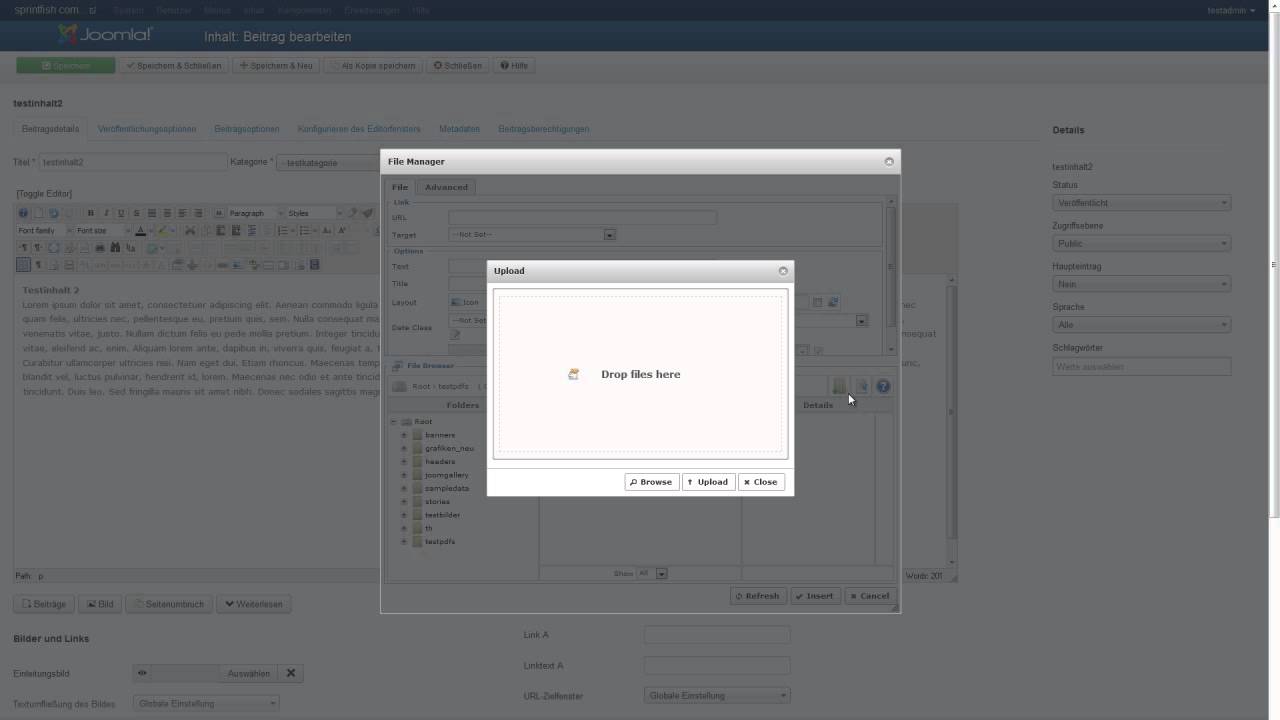1280x720 pixels.
Task: Click the Insert button in File Manager
Action: coord(815,596)
